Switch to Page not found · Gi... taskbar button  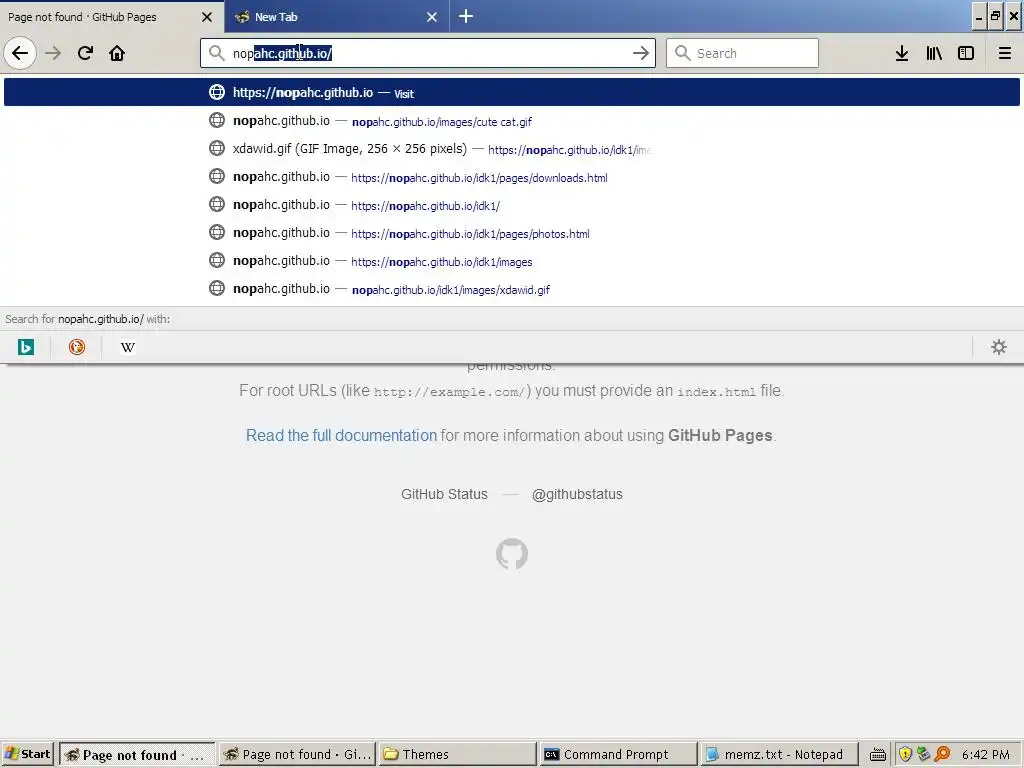pyautogui.click(x=297, y=754)
